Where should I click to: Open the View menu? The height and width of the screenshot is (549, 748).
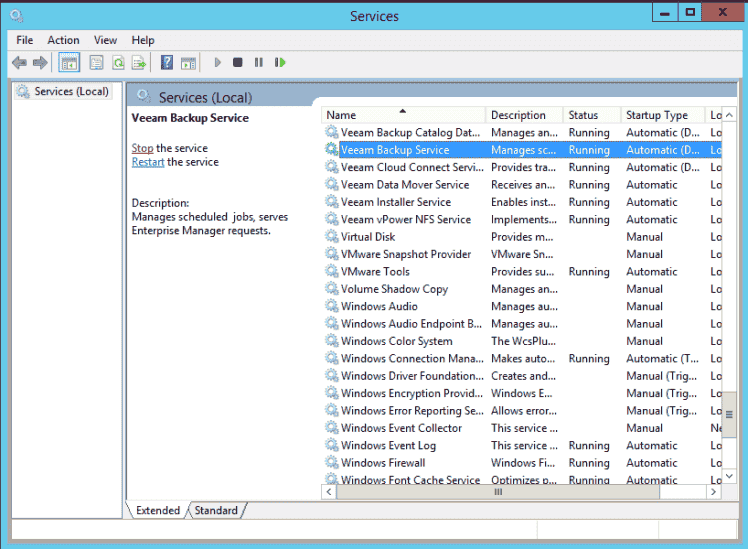point(105,40)
